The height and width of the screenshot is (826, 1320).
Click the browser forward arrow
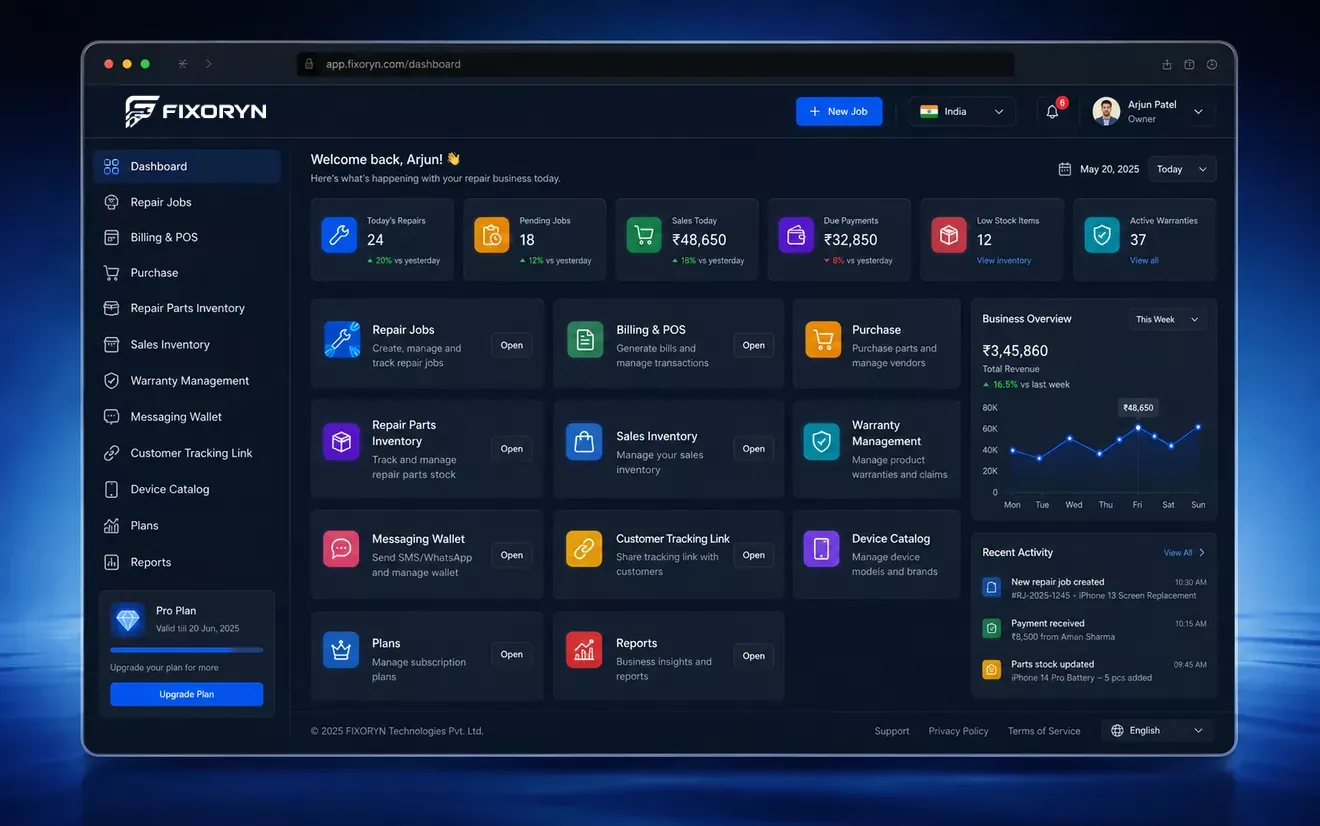pos(209,64)
